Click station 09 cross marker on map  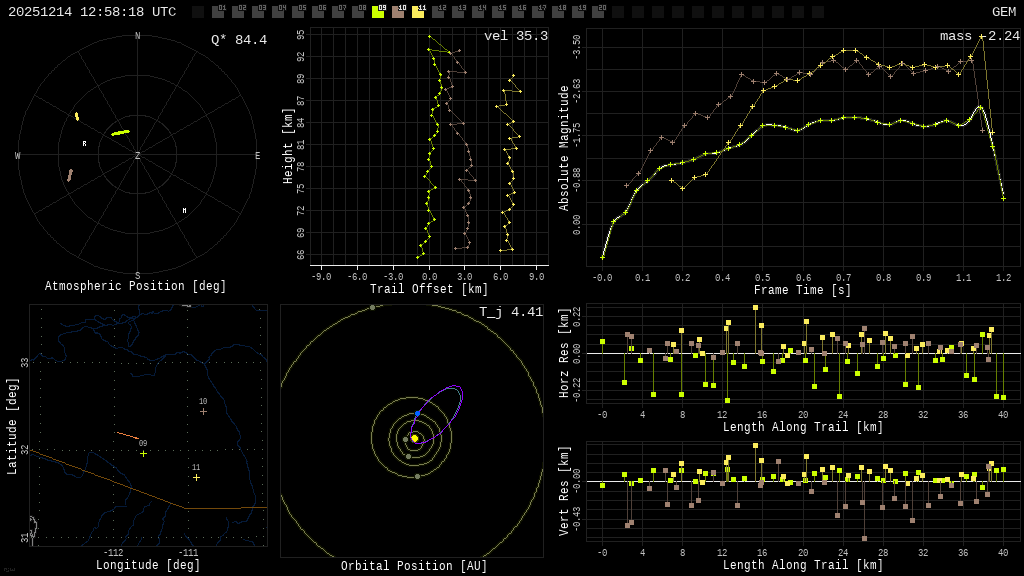(x=143, y=453)
